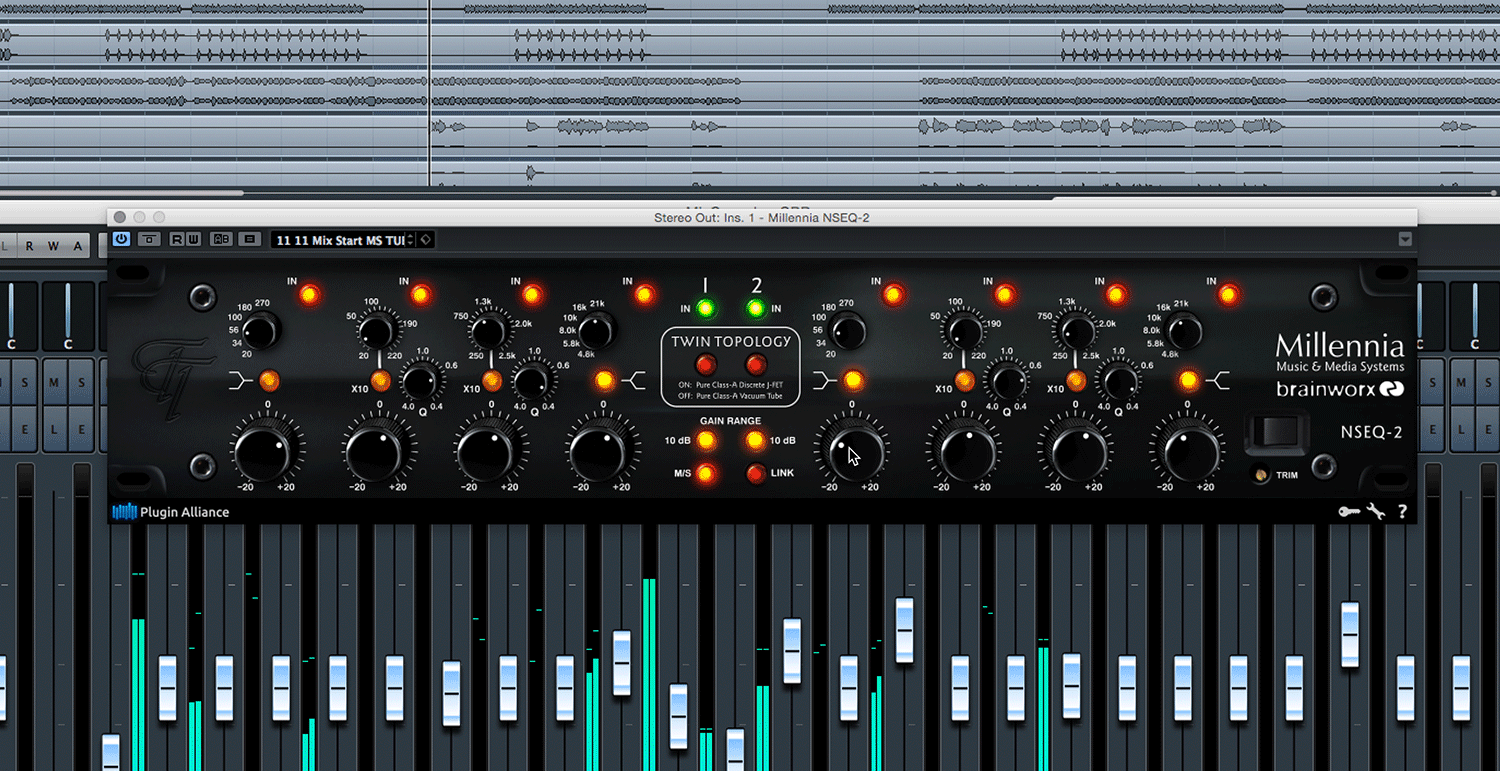Toggle Twin Topology button for channel 1
1500x771 pixels.
pyautogui.click(x=706, y=364)
